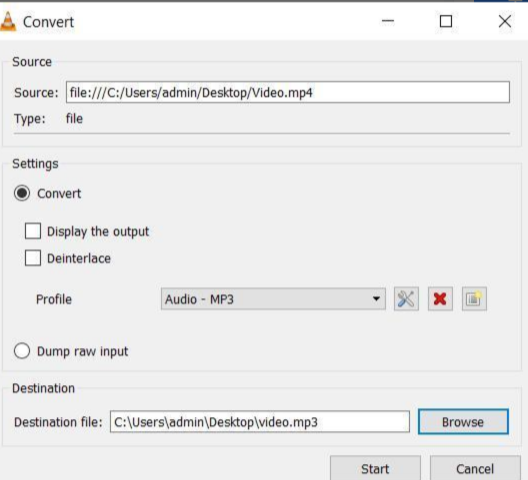Select the Dump raw input option
Image resolution: width=528 pixels, height=480 pixels.
(x=22, y=351)
